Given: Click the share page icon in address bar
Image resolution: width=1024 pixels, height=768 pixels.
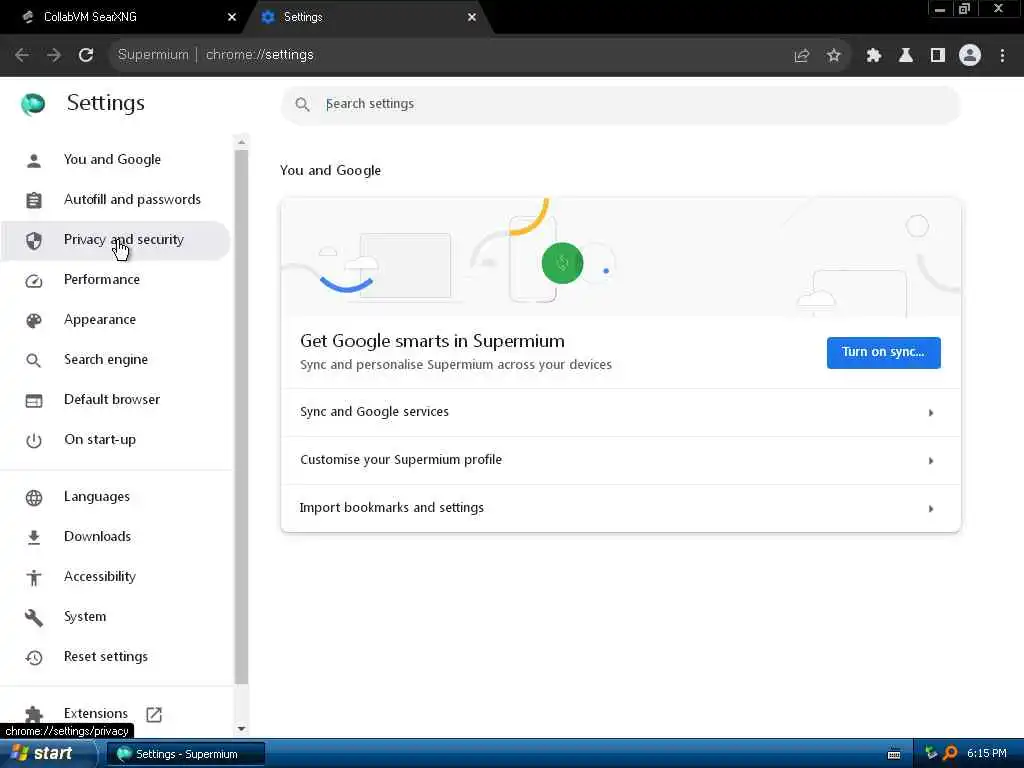Looking at the screenshot, I should (801, 56).
